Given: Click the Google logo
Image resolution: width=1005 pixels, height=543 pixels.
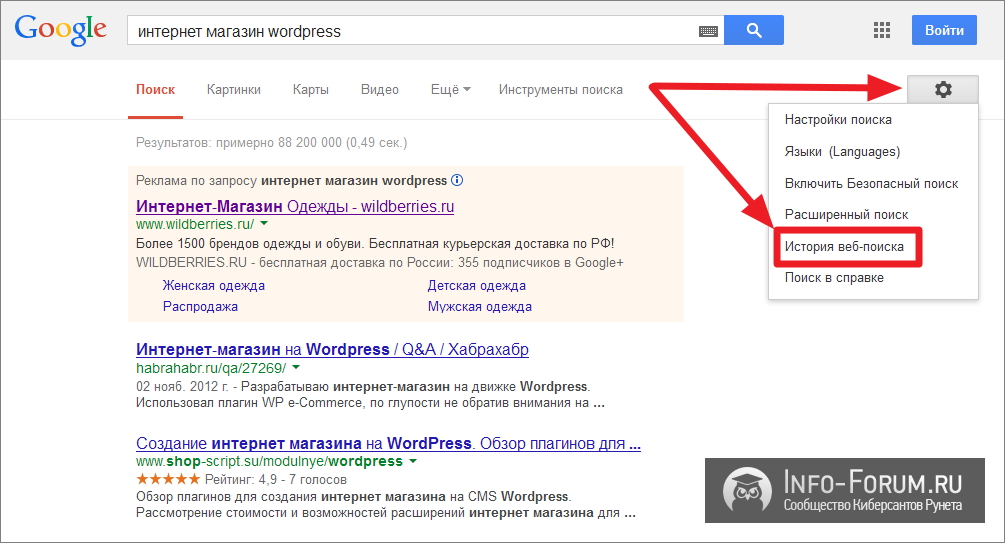Looking at the screenshot, I should click(61, 29).
